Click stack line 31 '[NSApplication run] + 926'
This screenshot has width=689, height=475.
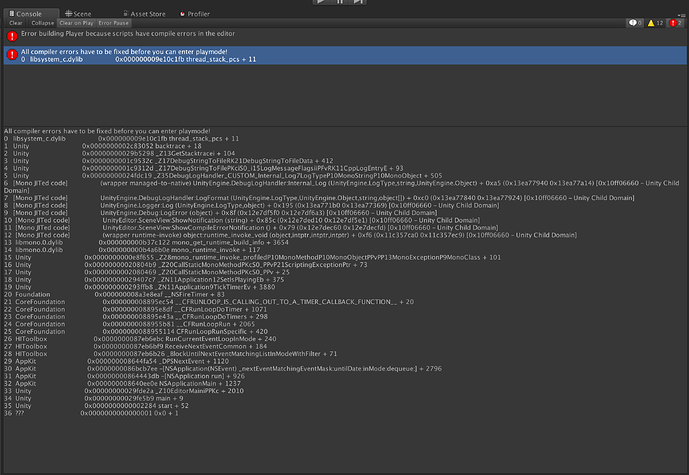pos(124,376)
